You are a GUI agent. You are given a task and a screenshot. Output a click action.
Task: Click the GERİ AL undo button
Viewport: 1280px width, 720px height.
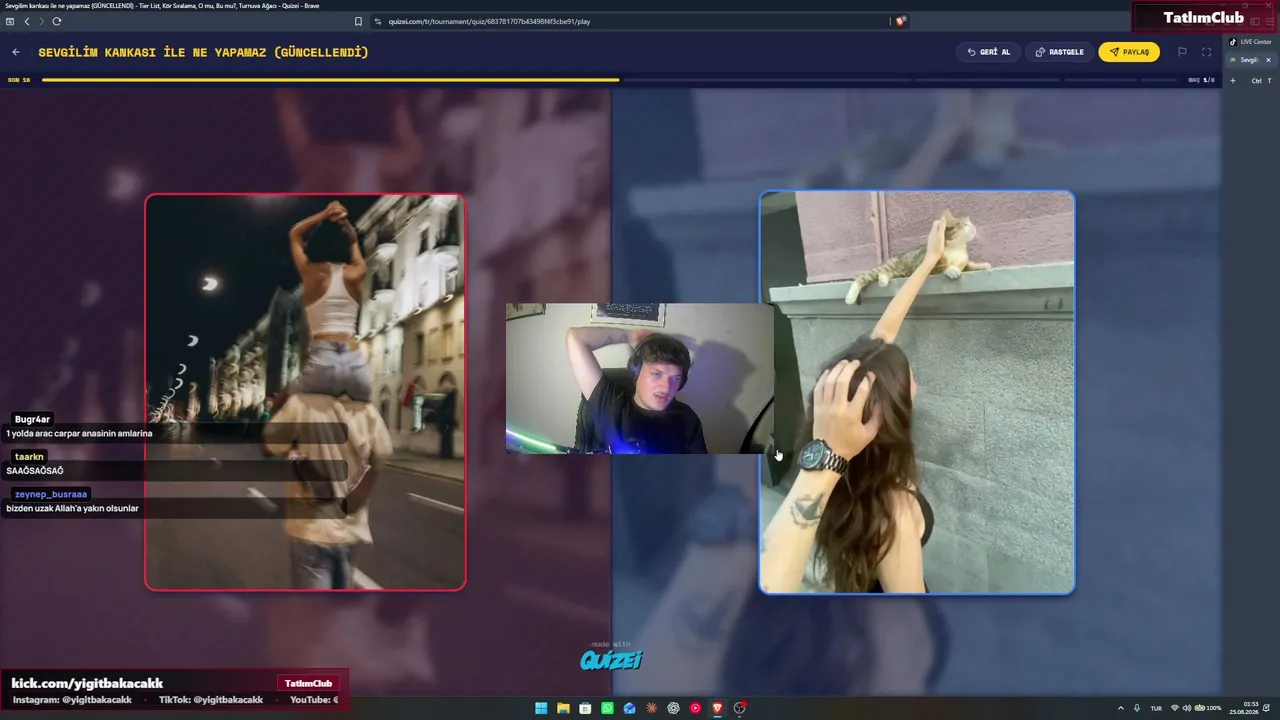point(989,52)
